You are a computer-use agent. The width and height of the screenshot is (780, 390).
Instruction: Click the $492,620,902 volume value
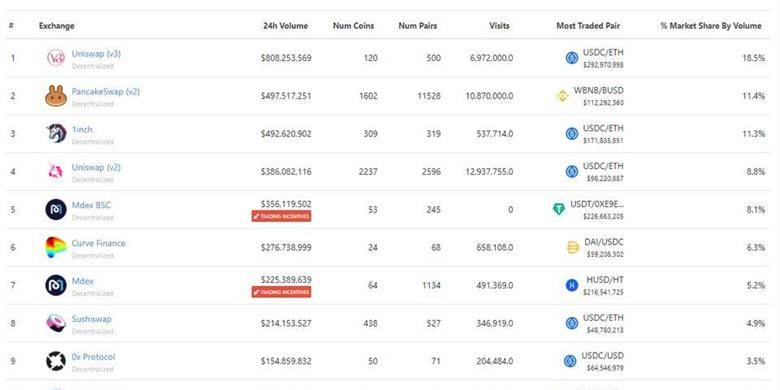pyautogui.click(x=286, y=134)
